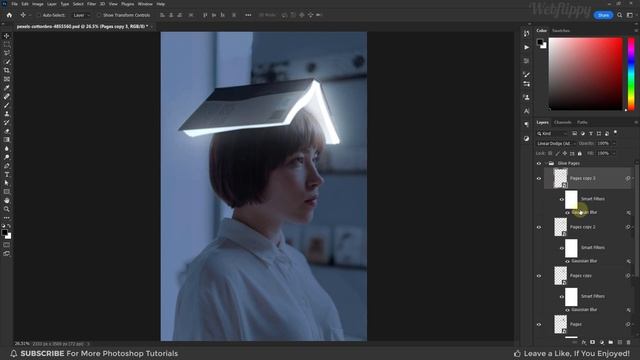
Task: Open the Help menu
Action: [161, 4]
